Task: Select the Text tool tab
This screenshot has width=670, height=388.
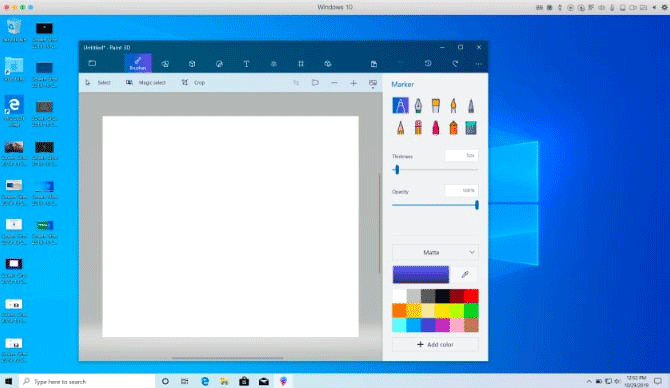Action: coord(246,64)
